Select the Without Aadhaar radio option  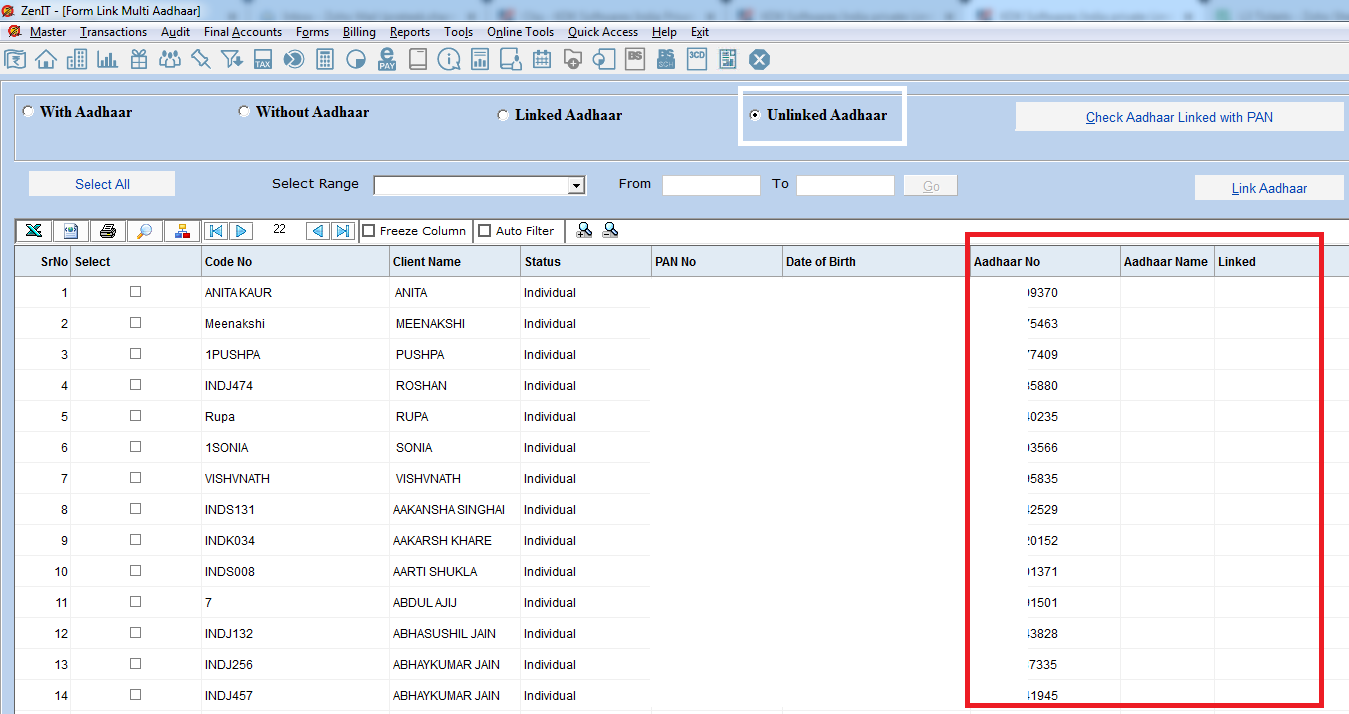coord(244,112)
